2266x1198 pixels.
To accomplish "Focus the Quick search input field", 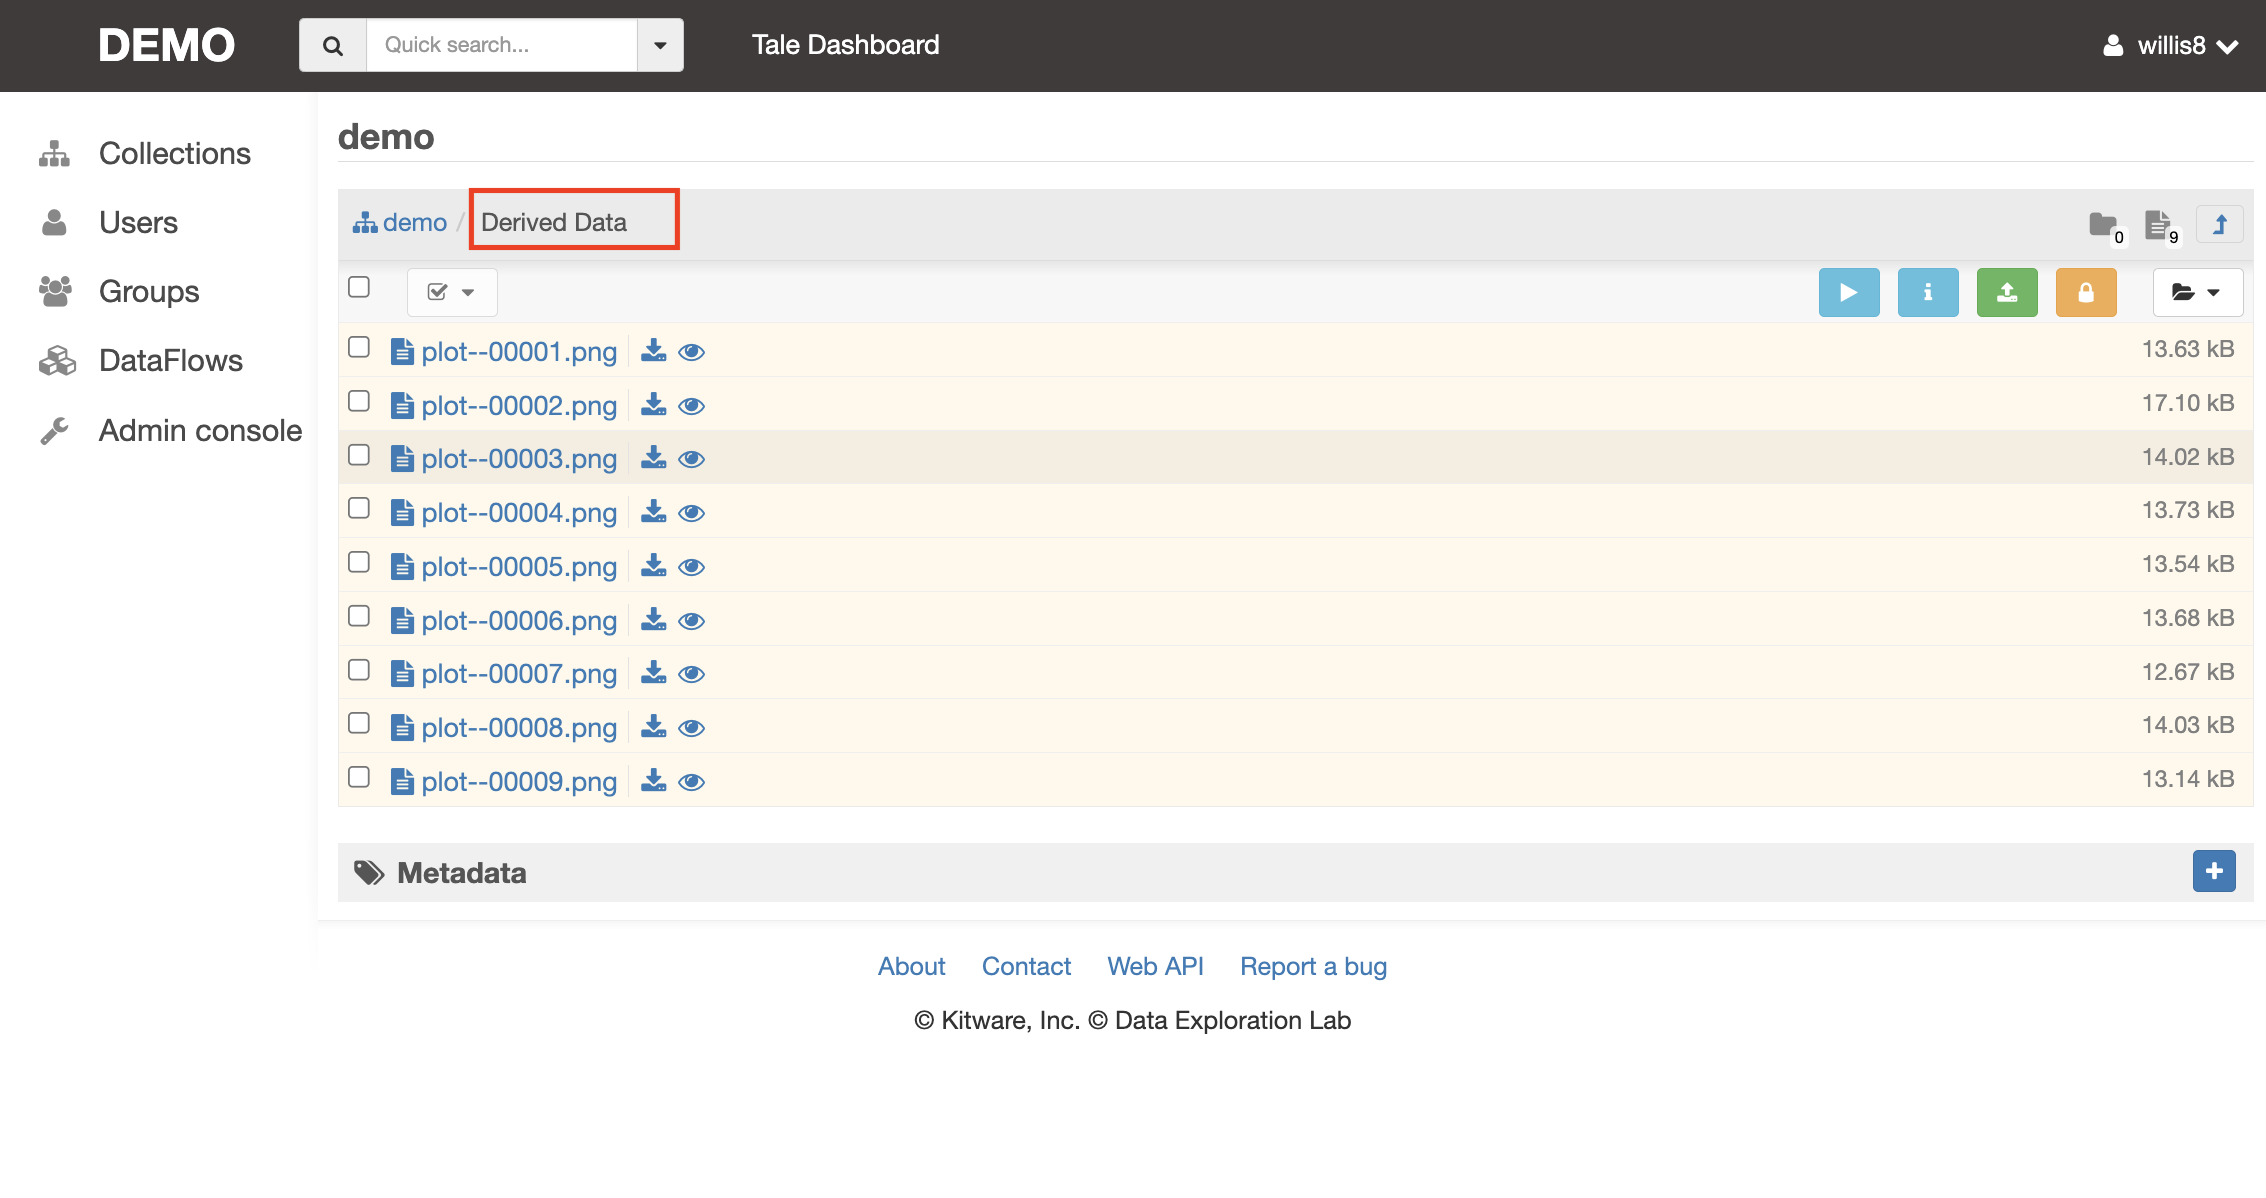I will [x=501, y=45].
